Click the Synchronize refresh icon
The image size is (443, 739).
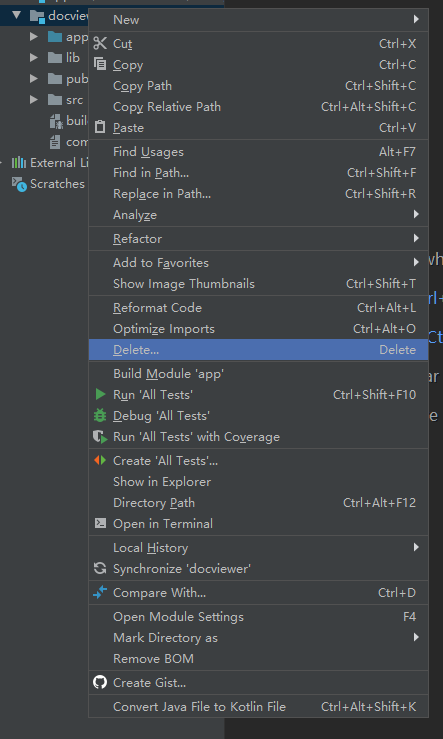pos(100,568)
